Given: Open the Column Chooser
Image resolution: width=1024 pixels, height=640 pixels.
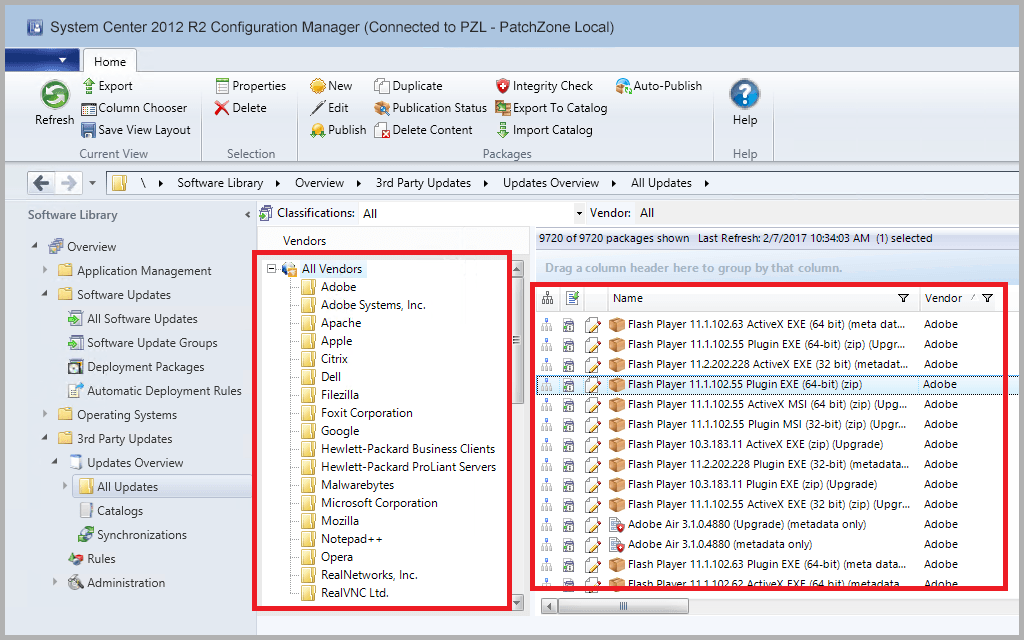Looking at the screenshot, I should click(134, 108).
